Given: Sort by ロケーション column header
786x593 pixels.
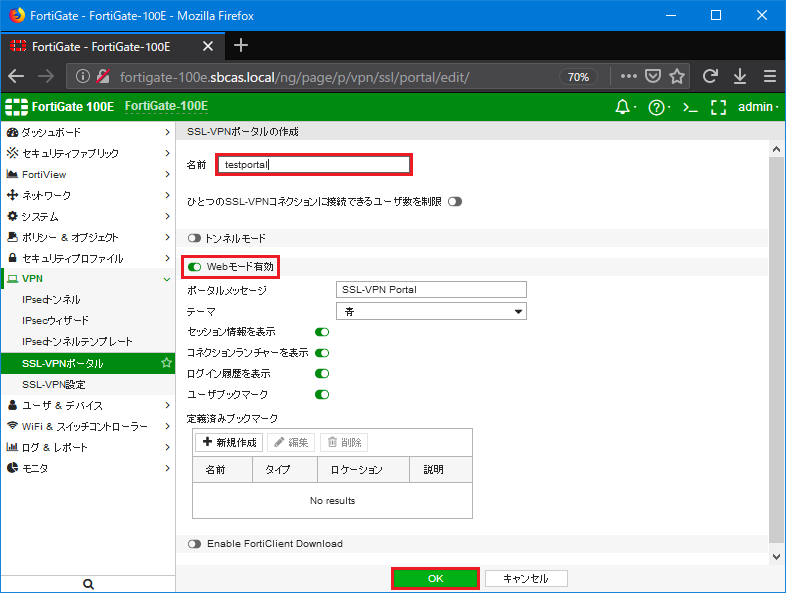Looking at the screenshot, I should (363, 470).
